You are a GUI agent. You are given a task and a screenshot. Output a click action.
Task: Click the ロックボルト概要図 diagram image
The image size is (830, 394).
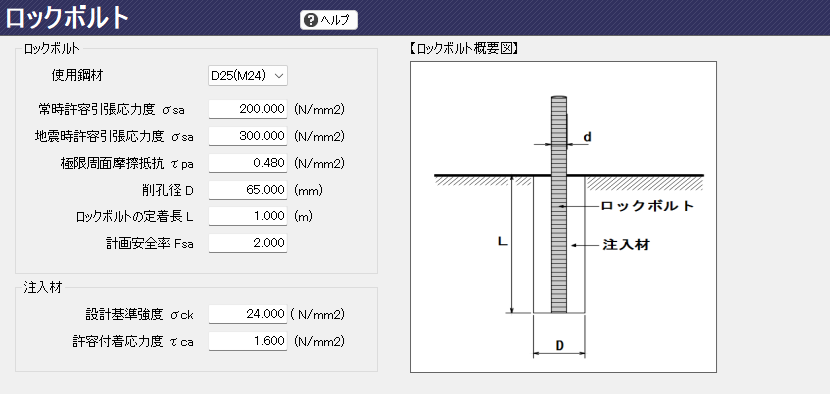click(x=563, y=217)
